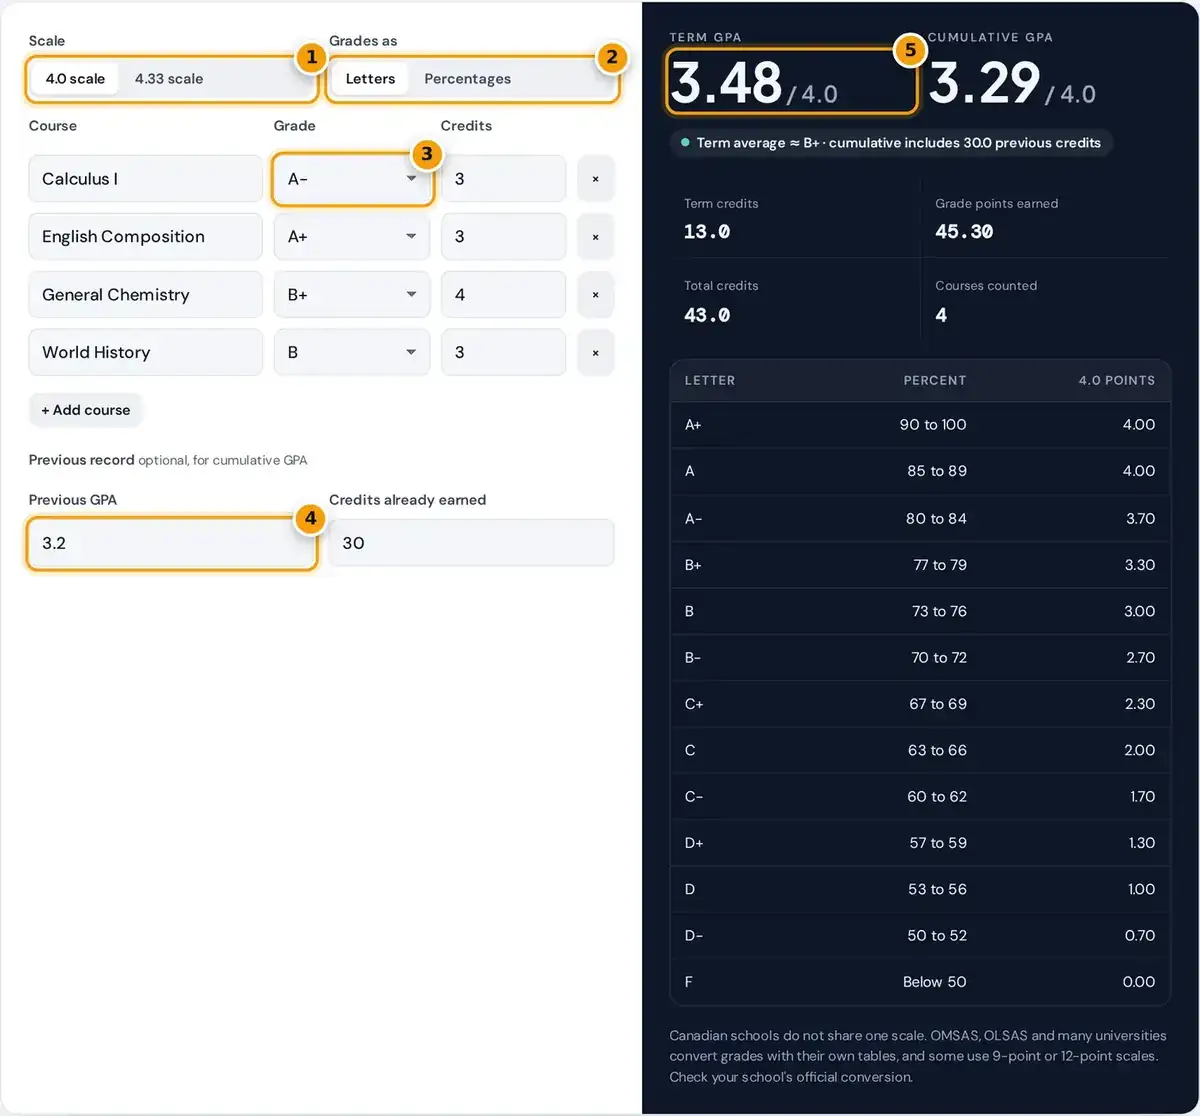1200x1116 pixels.
Task: Expand the World History grade dropdown
Action: point(352,353)
